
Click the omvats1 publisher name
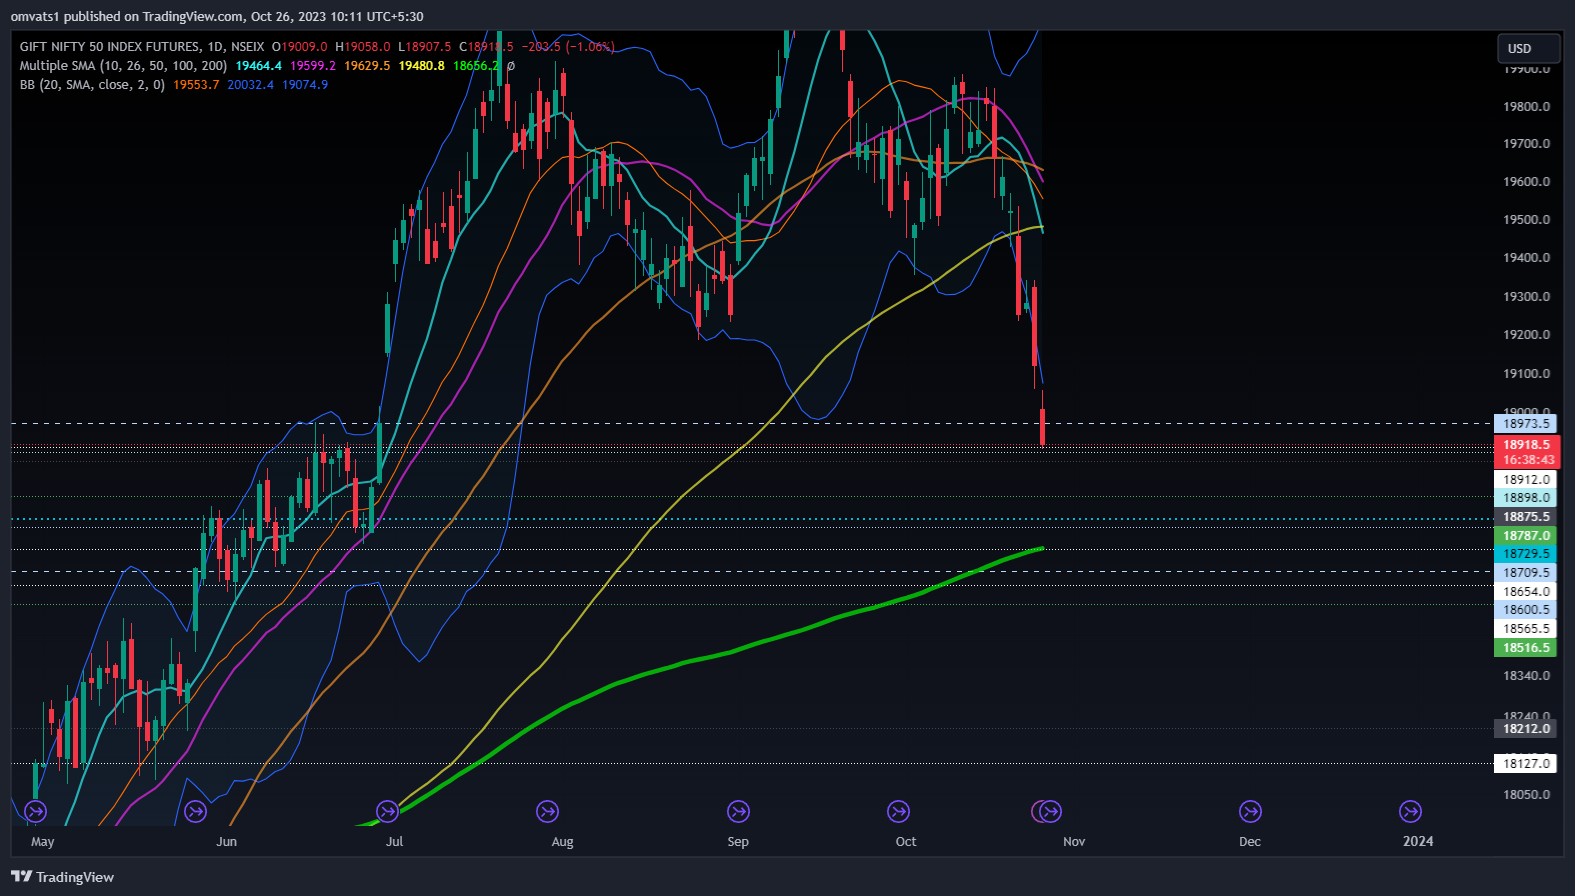click(35, 17)
